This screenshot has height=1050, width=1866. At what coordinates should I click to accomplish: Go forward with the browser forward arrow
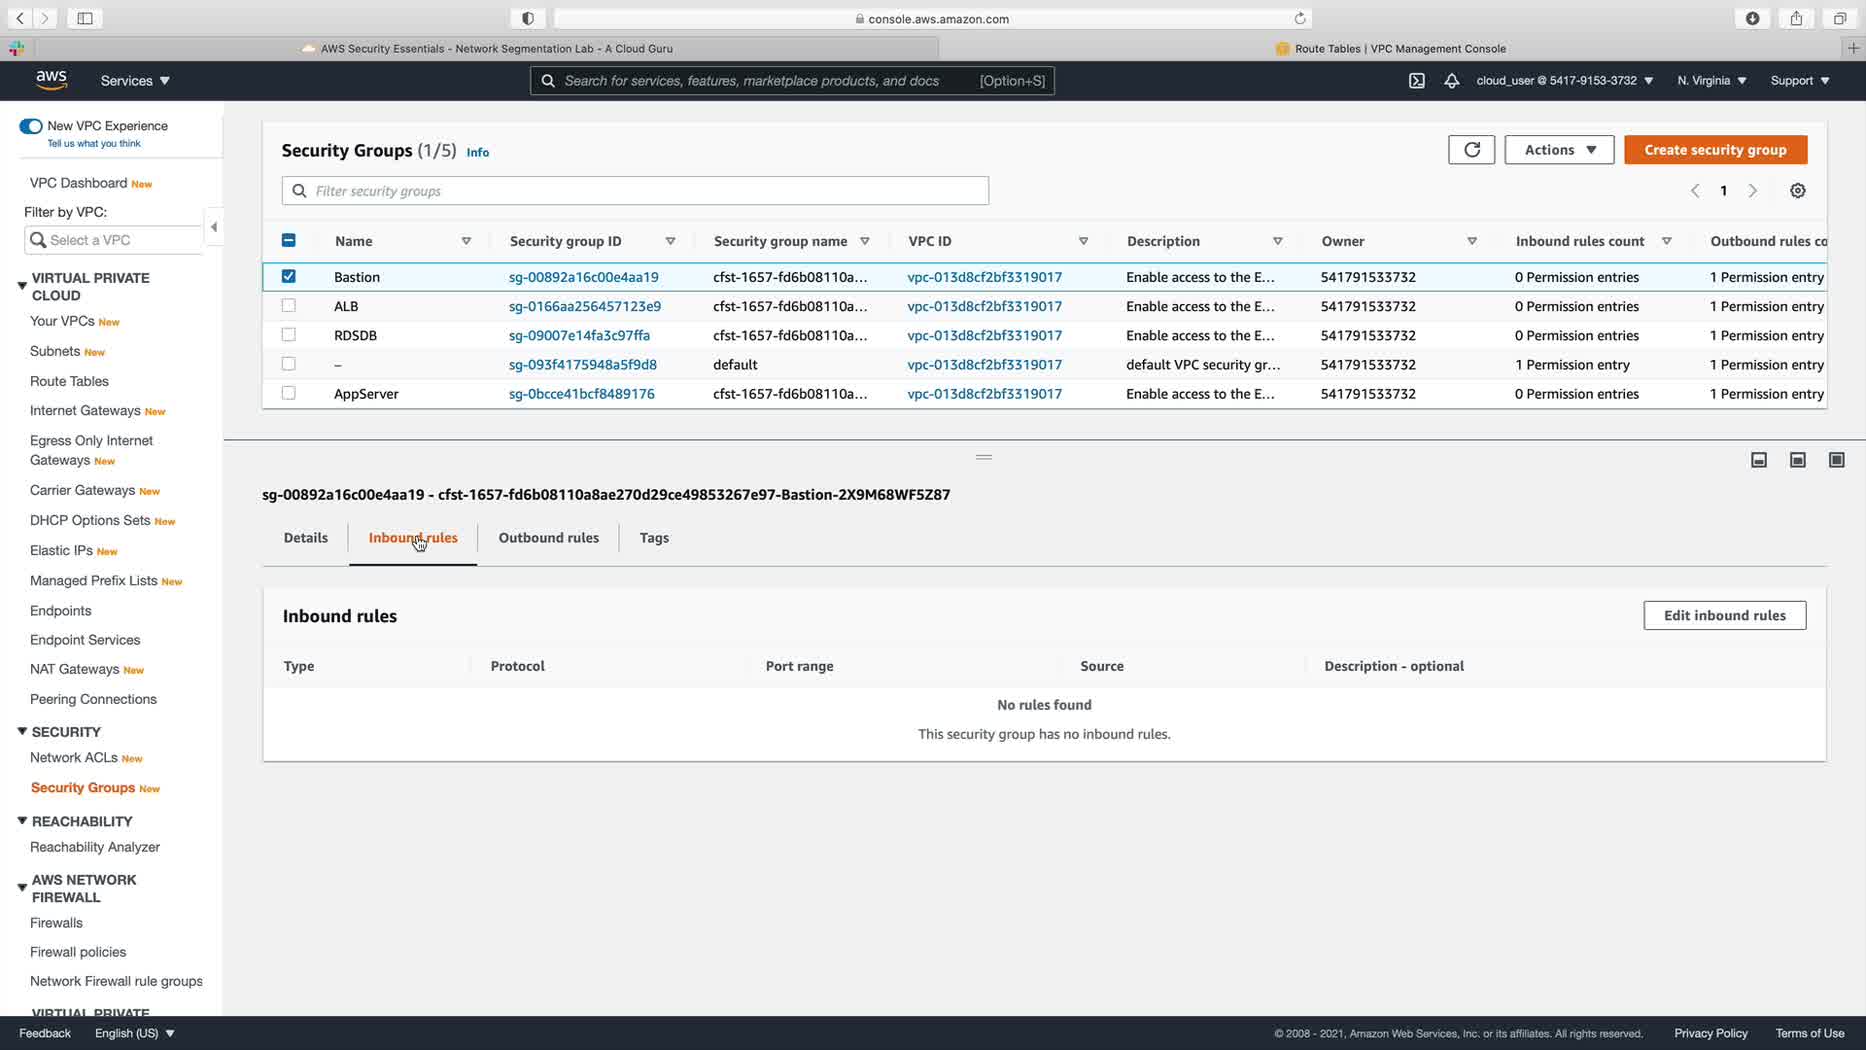coord(45,18)
